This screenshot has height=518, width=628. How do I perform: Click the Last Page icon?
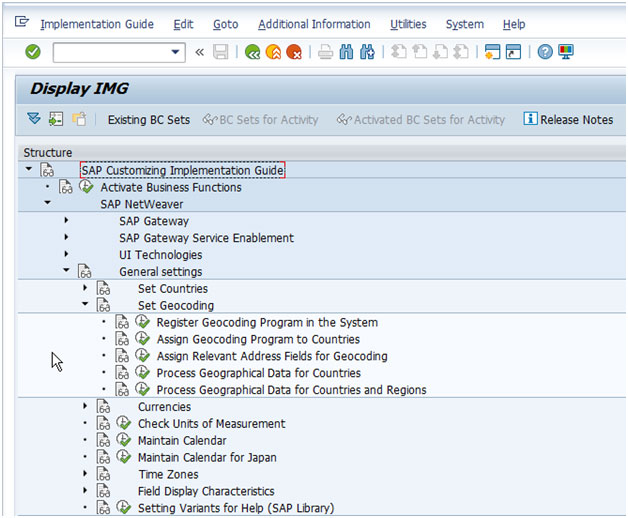pyautogui.click(x=461, y=52)
